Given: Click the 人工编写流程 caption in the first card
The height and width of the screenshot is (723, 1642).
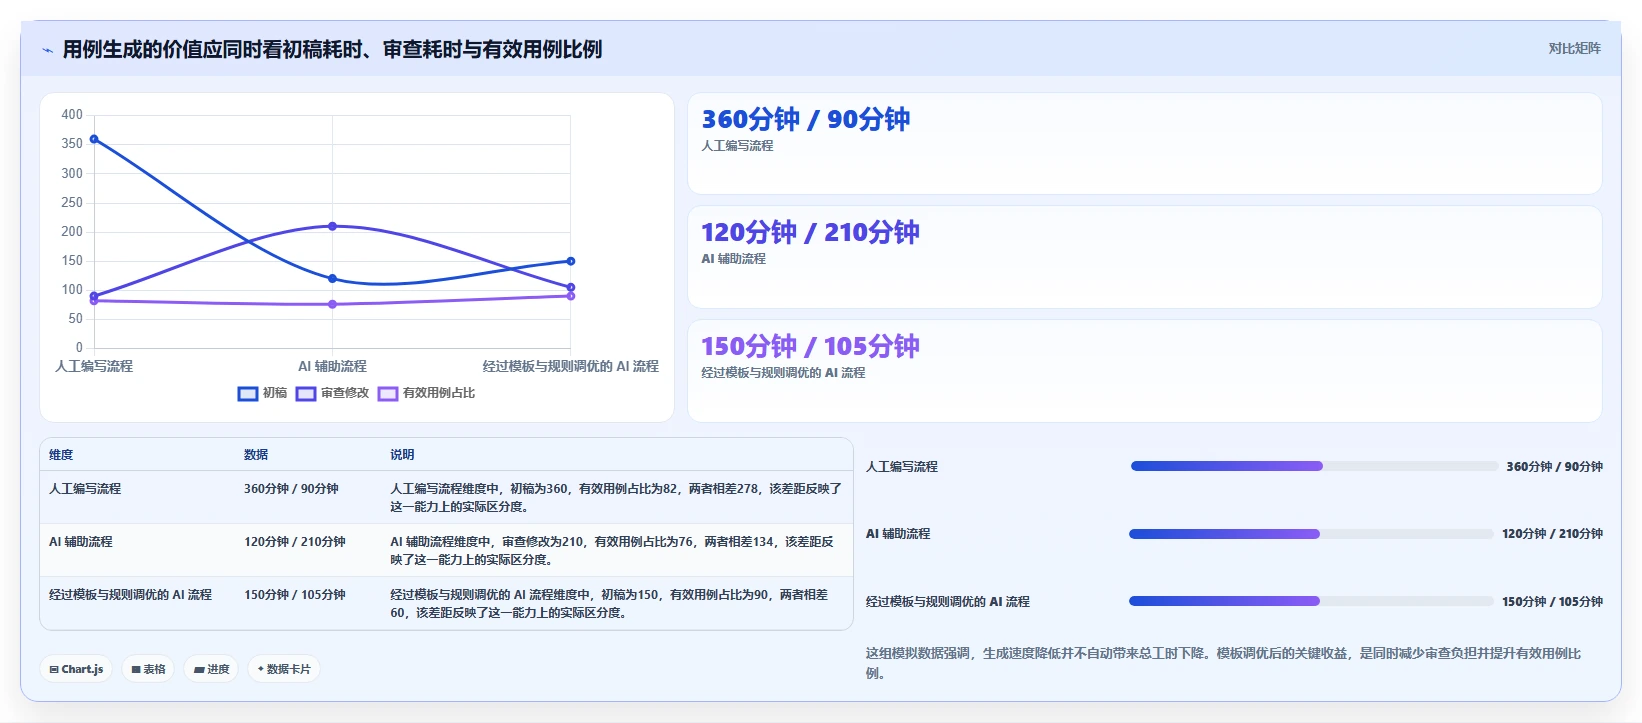Looking at the screenshot, I should click(737, 145).
